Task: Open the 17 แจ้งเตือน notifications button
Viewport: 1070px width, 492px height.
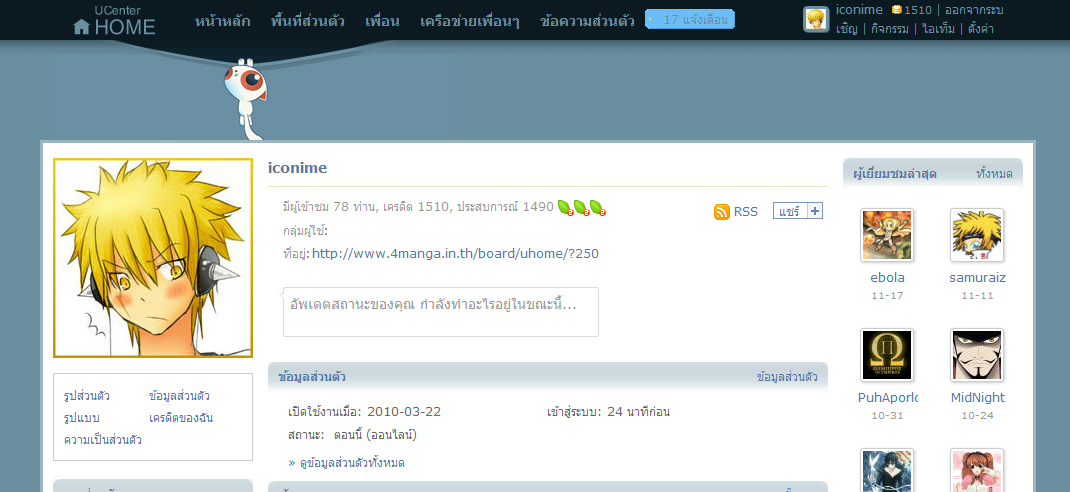Action: (x=690, y=20)
